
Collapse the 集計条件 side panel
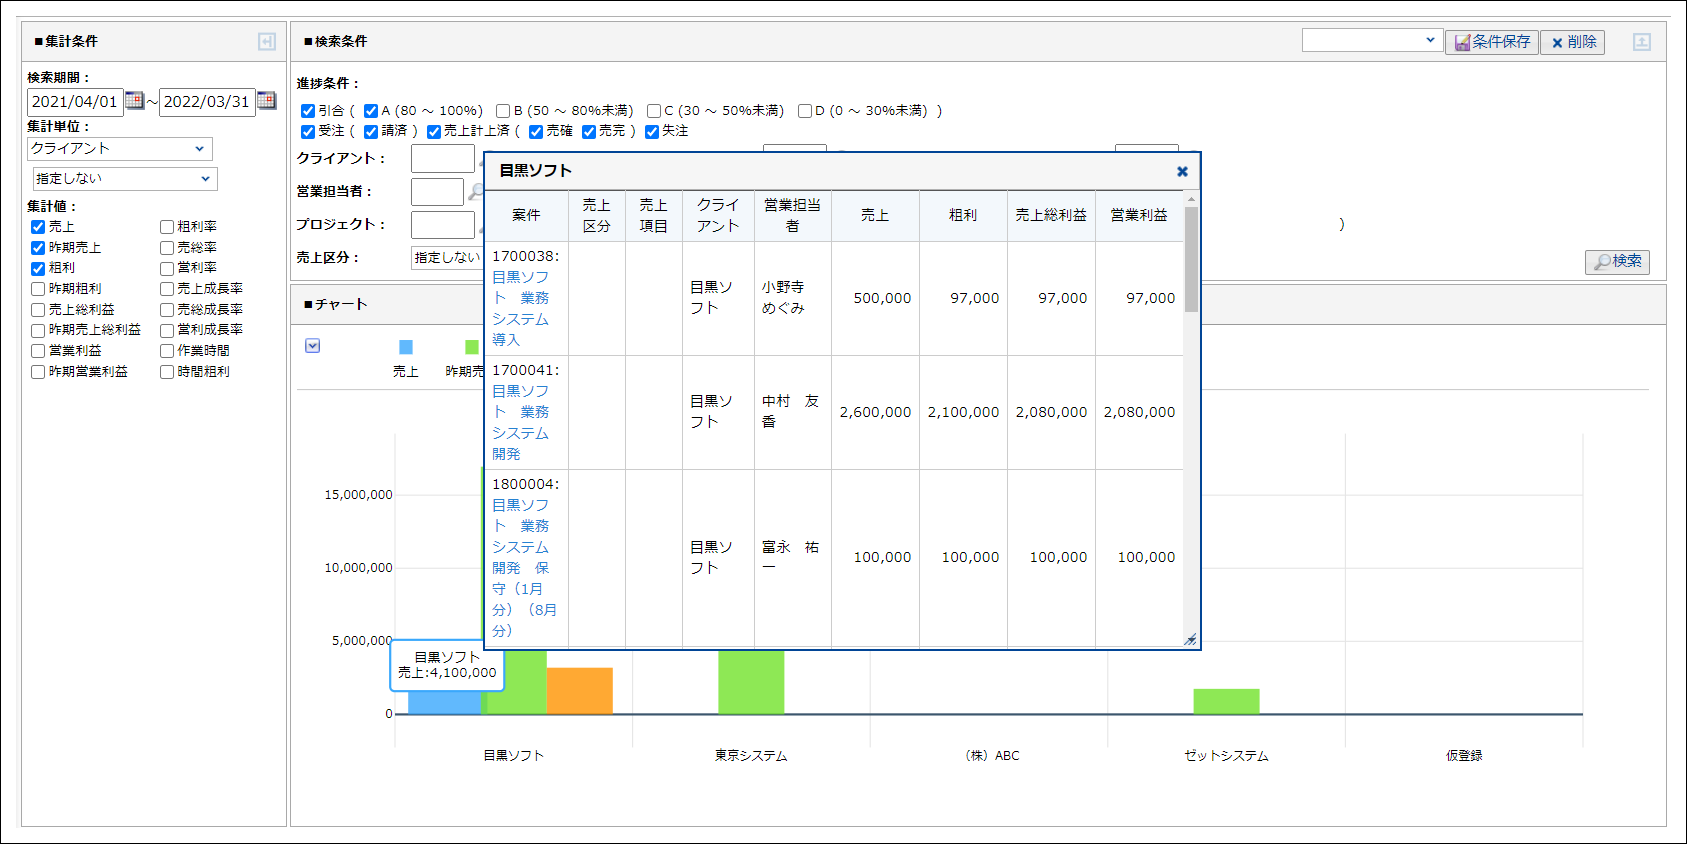[x=266, y=41]
